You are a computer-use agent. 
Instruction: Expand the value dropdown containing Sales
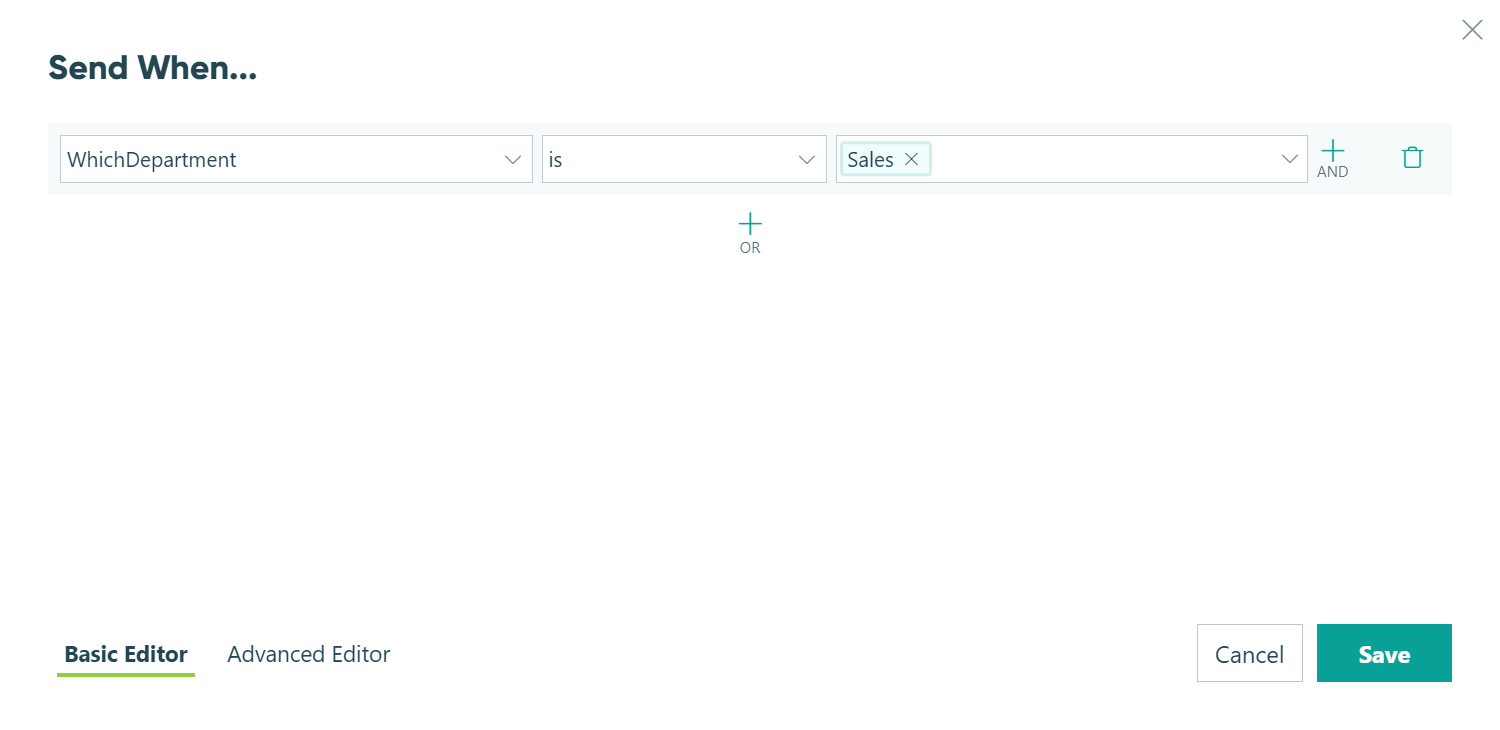(x=1290, y=159)
